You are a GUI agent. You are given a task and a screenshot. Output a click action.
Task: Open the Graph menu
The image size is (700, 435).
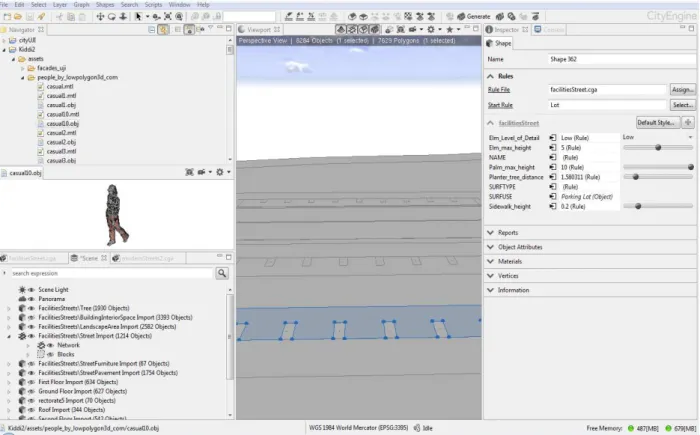pyautogui.click(x=81, y=4)
